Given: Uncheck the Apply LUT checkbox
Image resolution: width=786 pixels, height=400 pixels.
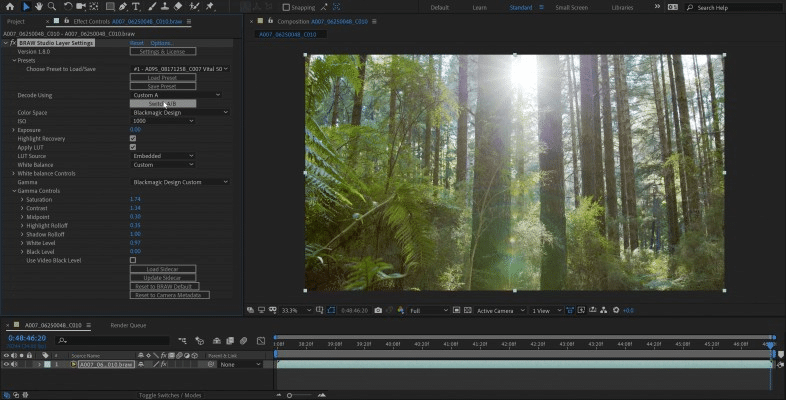Looking at the screenshot, I should coord(133,147).
